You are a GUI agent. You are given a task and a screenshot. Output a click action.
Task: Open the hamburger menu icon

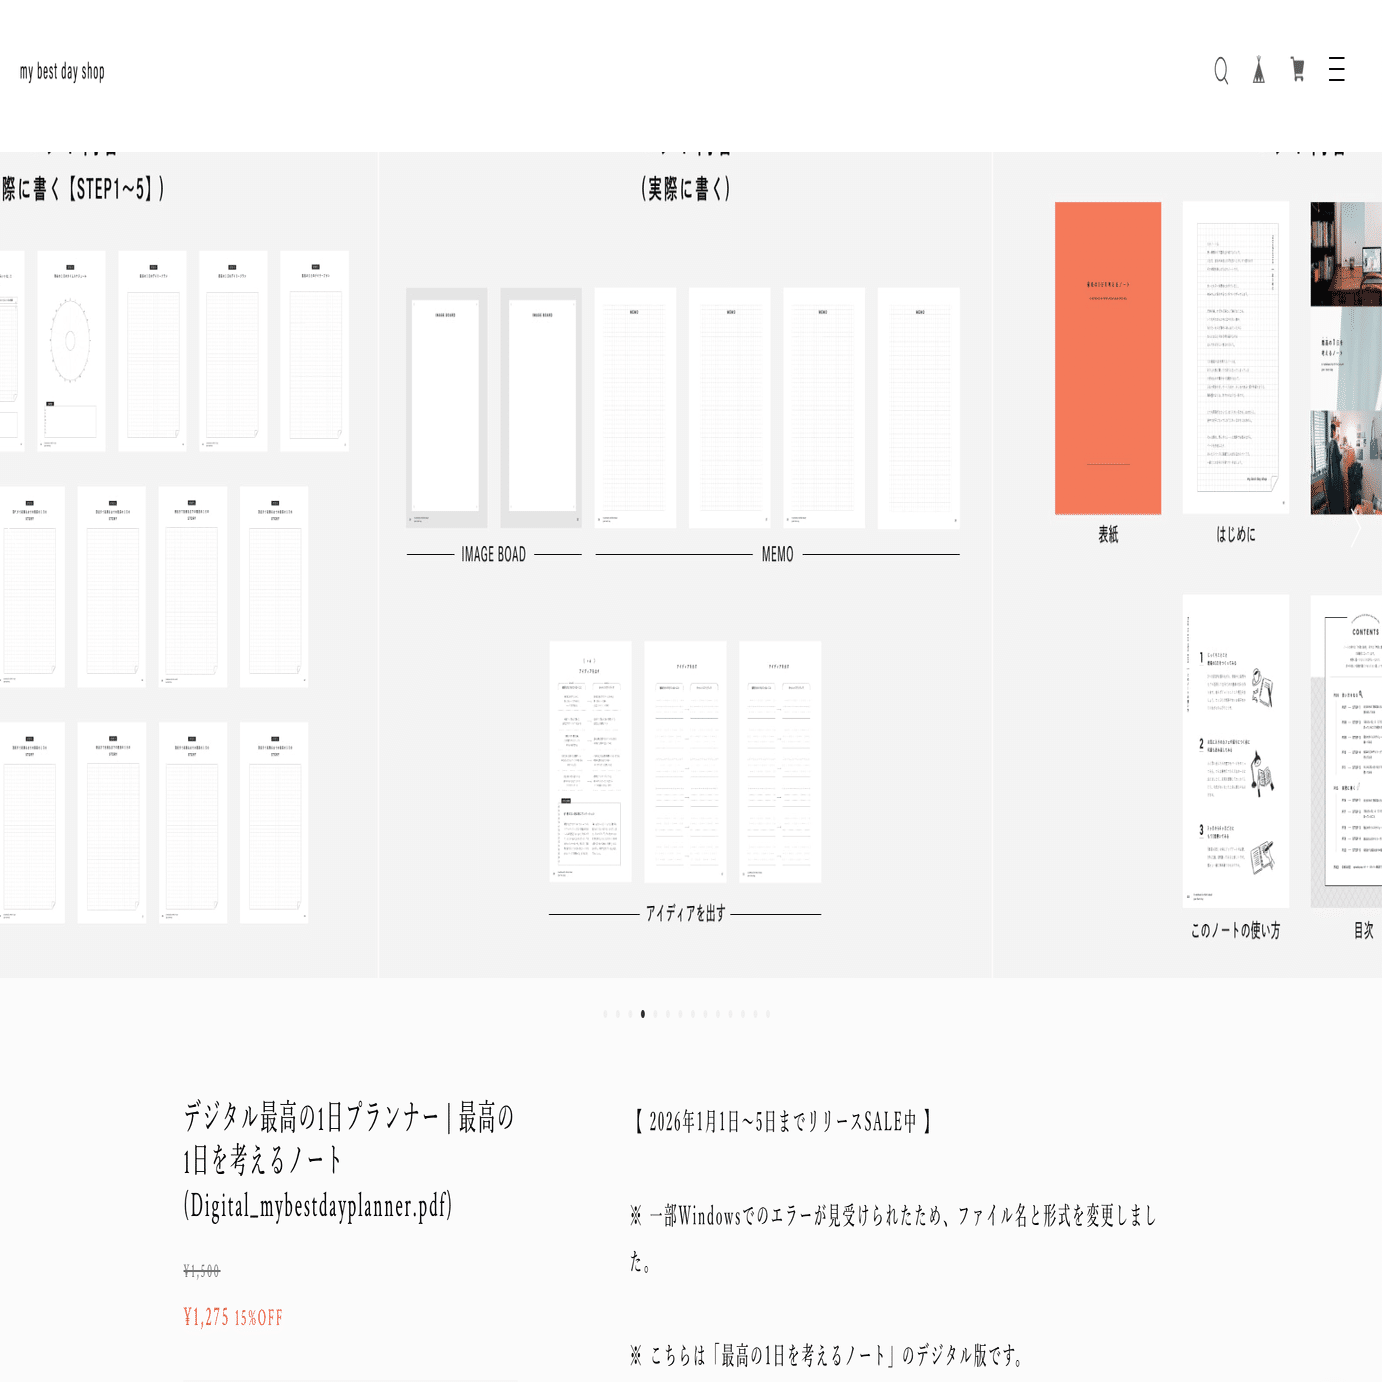1337,69
